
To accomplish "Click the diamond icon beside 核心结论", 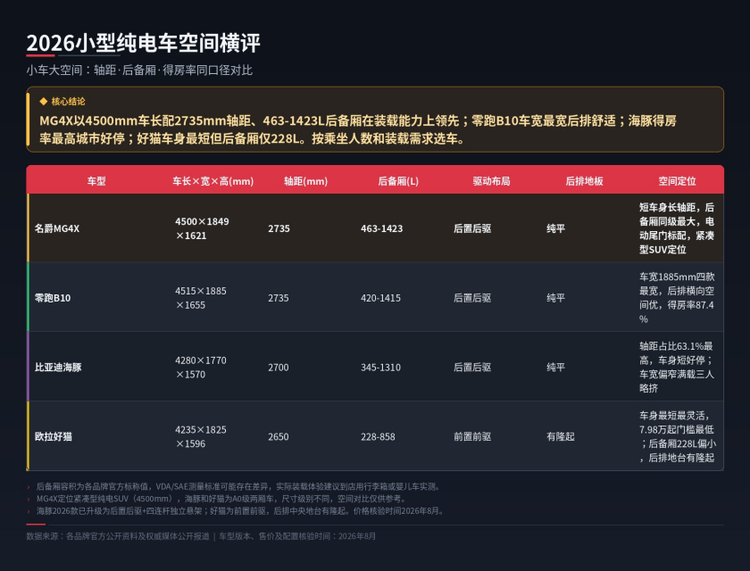I will point(44,101).
